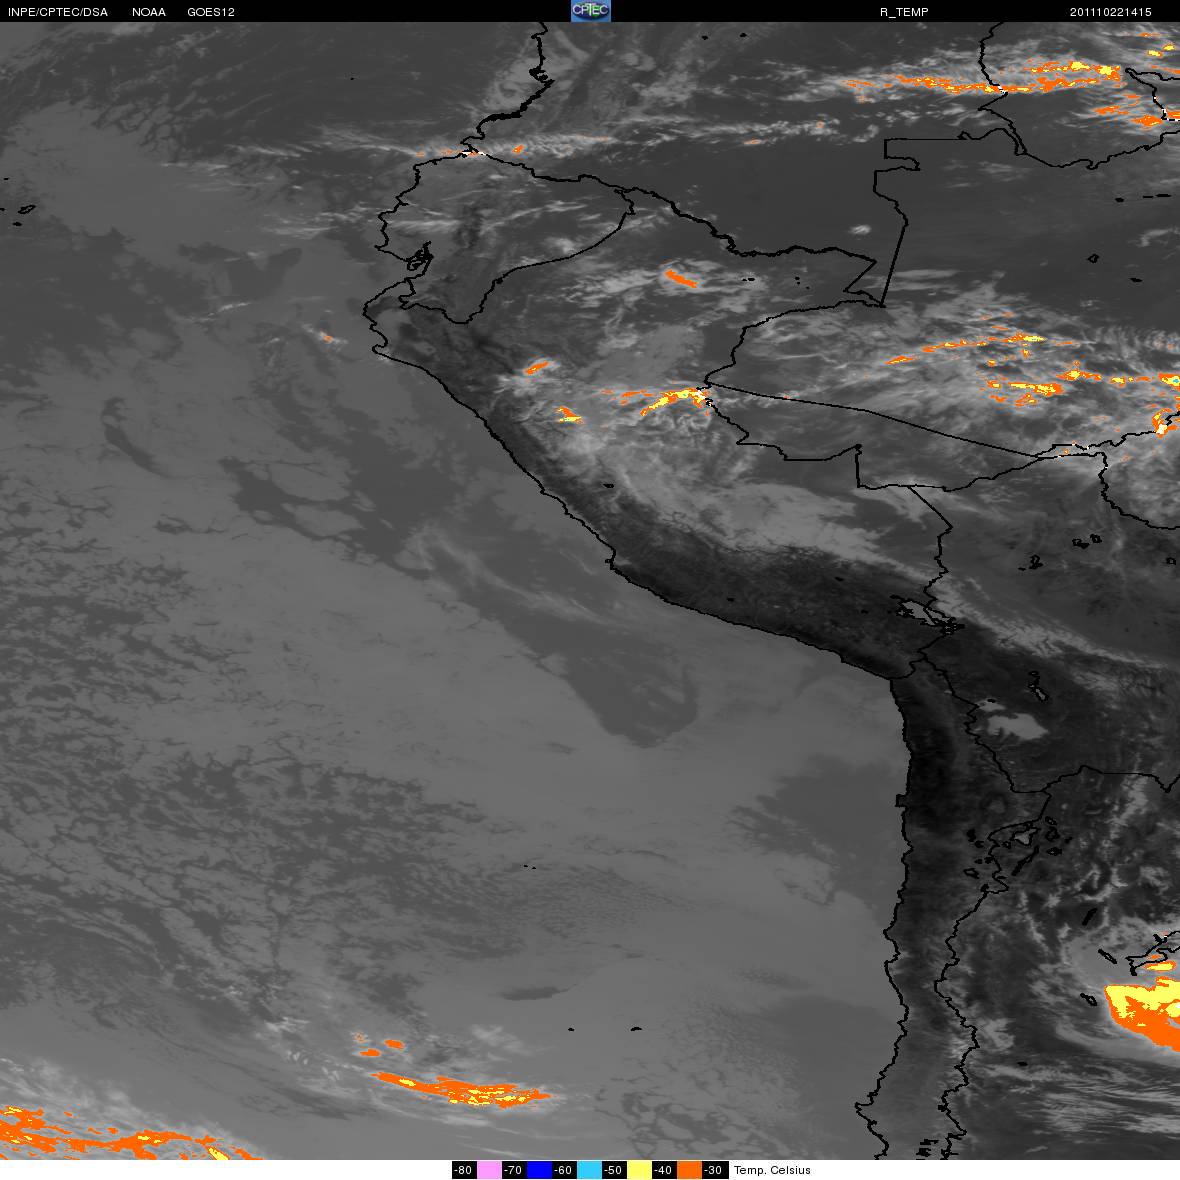Click the -30 legend value

[x=714, y=1170]
